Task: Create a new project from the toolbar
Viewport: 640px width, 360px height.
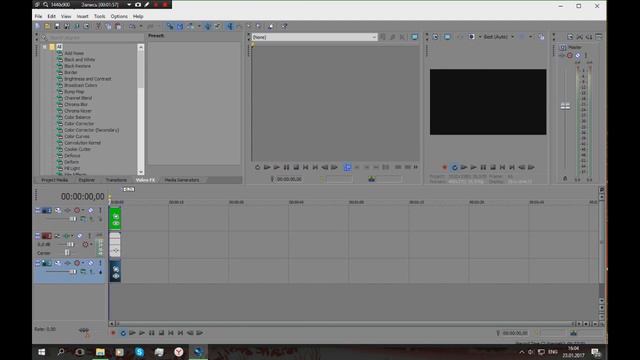Action: click(x=37, y=27)
